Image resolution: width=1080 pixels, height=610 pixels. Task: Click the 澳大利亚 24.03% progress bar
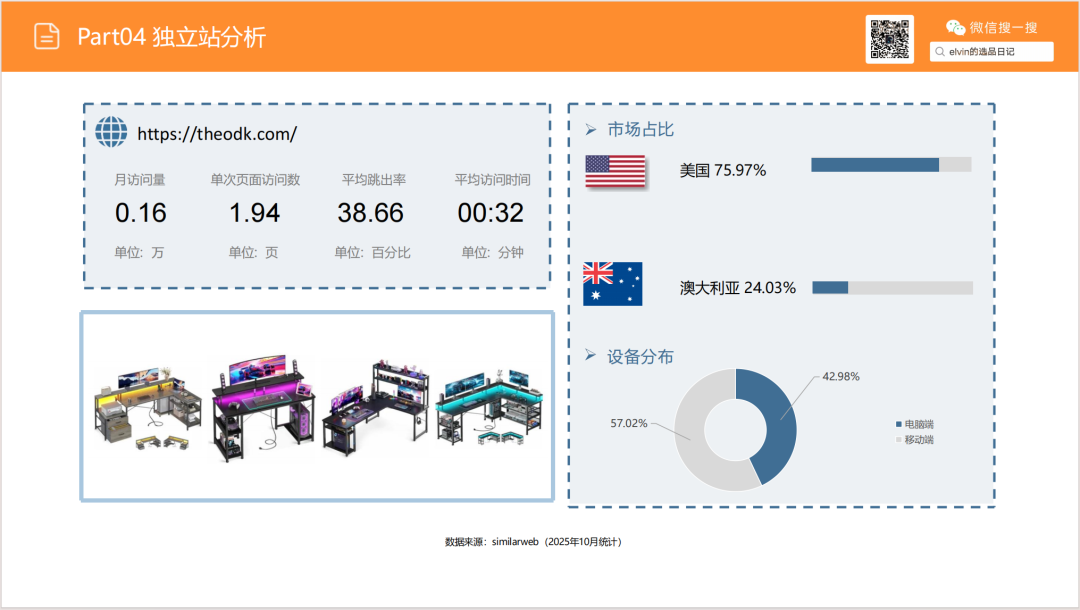(892, 288)
